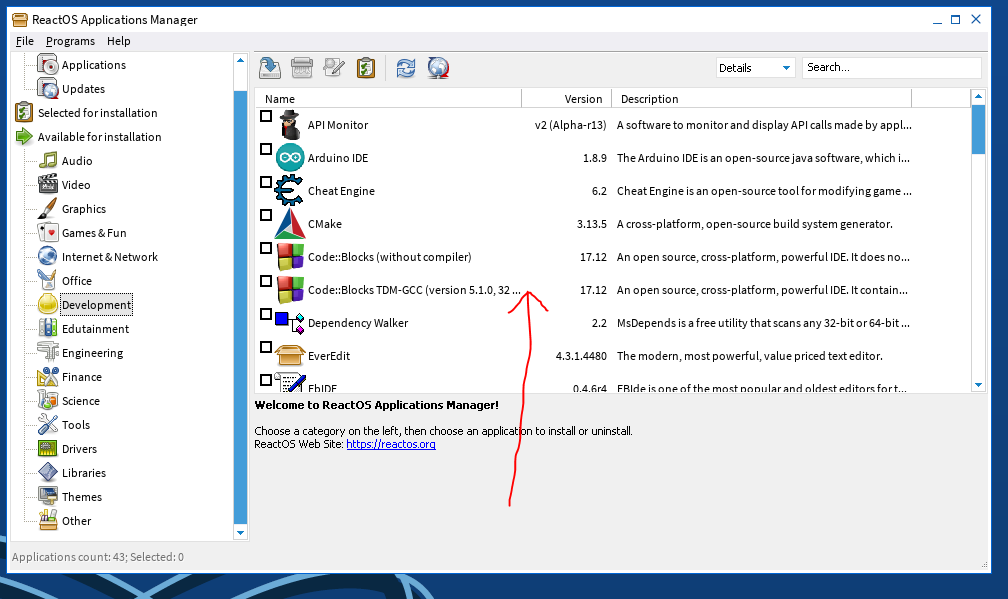Check the CMake checkbox
Screen dimensions: 1008x599
tap(266, 215)
